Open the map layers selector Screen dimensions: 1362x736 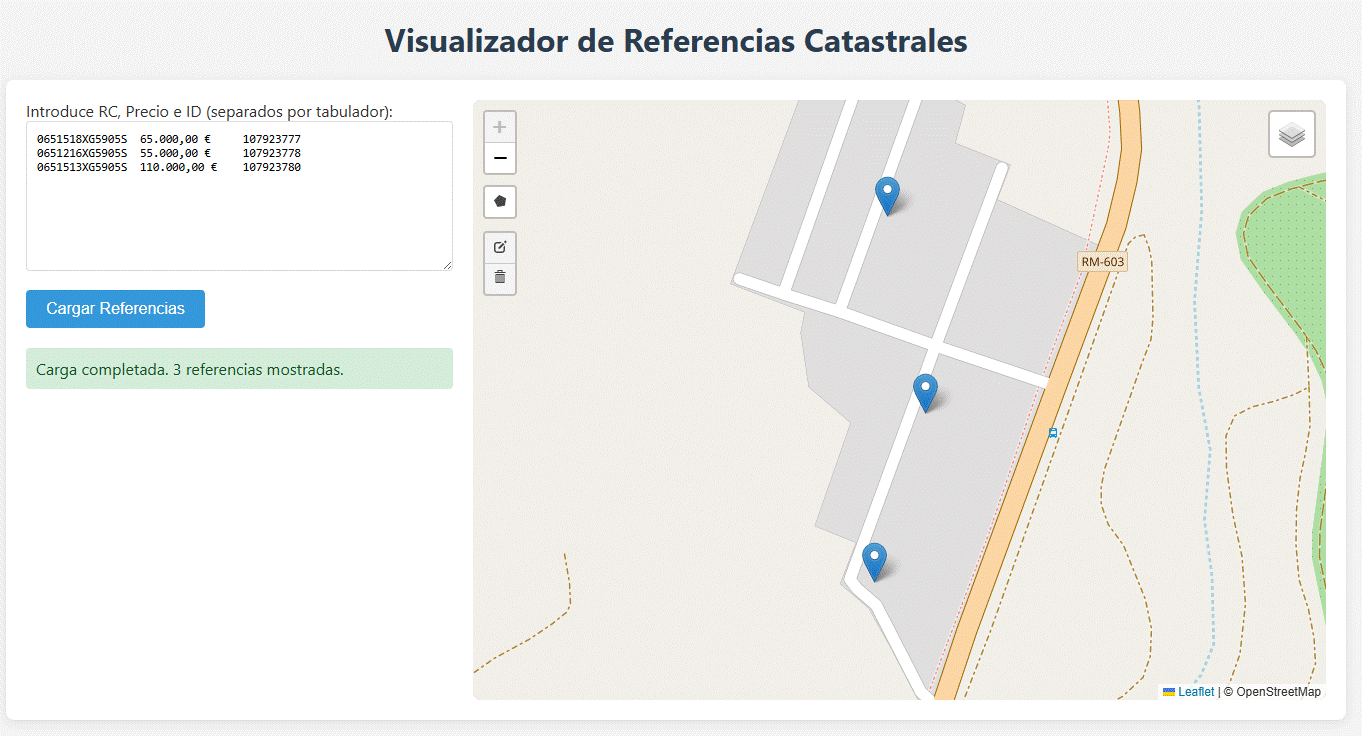(x=1291, y=134)
